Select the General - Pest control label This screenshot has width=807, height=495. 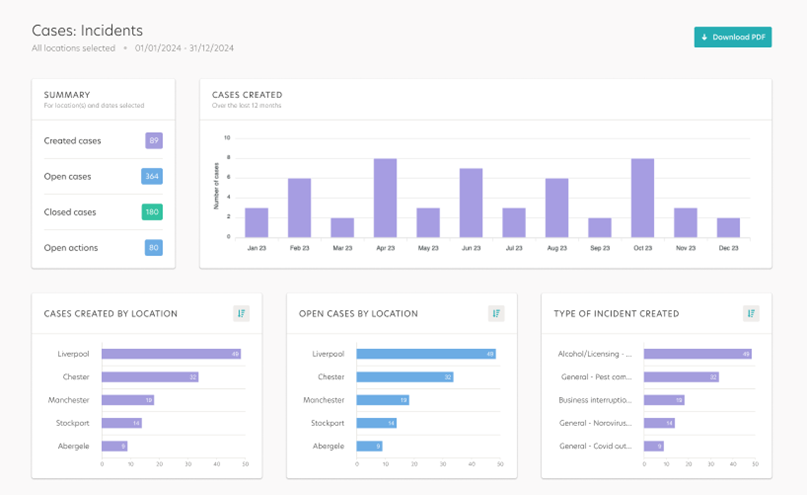596,377
